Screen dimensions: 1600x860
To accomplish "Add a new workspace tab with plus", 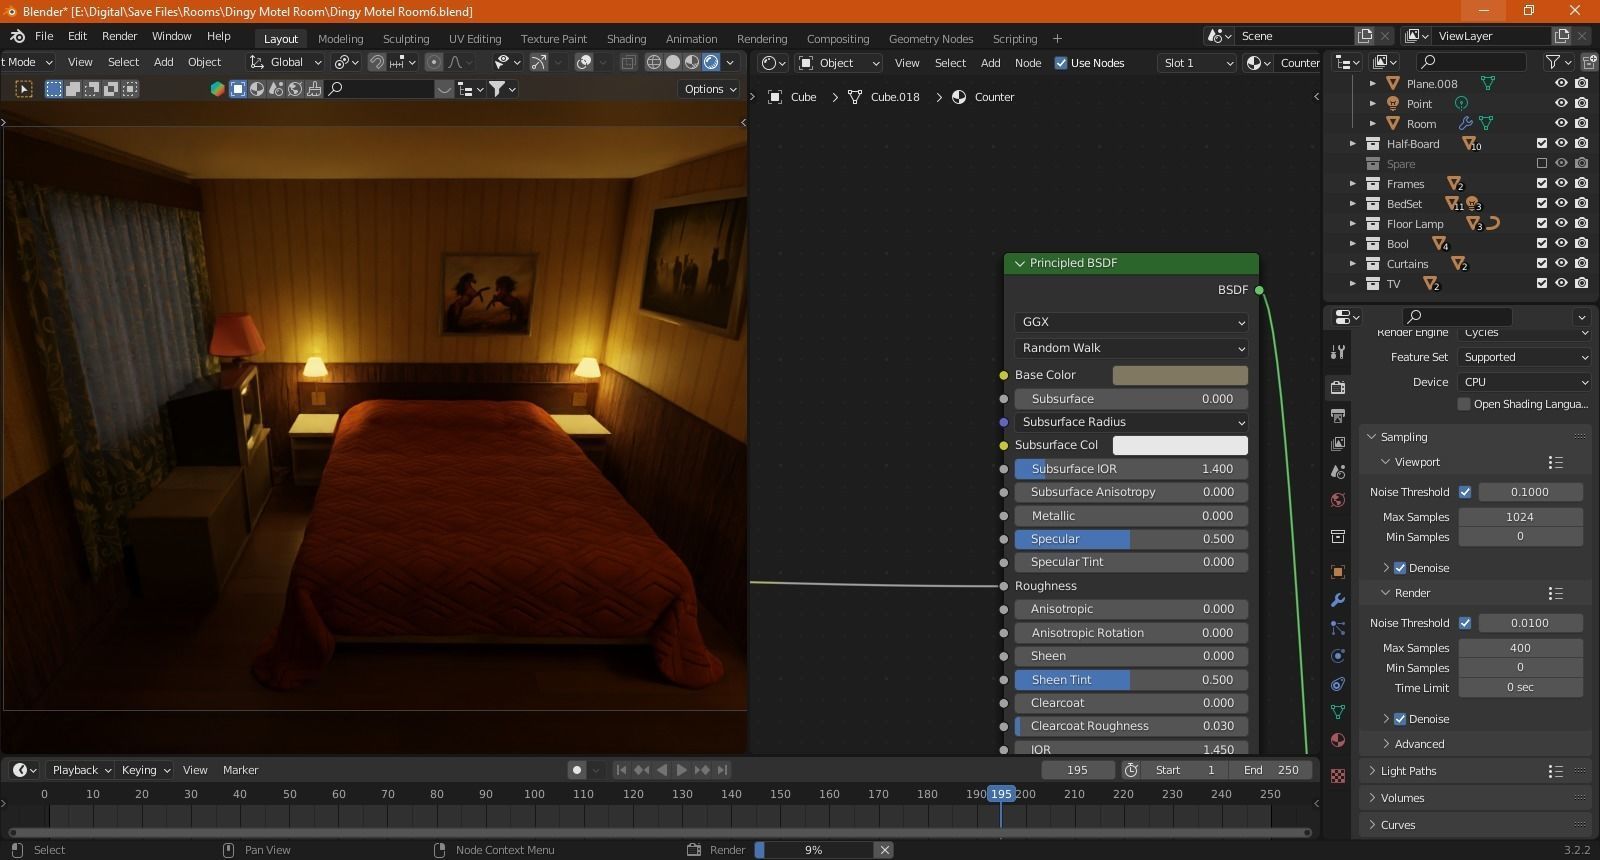I will [1057, 38].
